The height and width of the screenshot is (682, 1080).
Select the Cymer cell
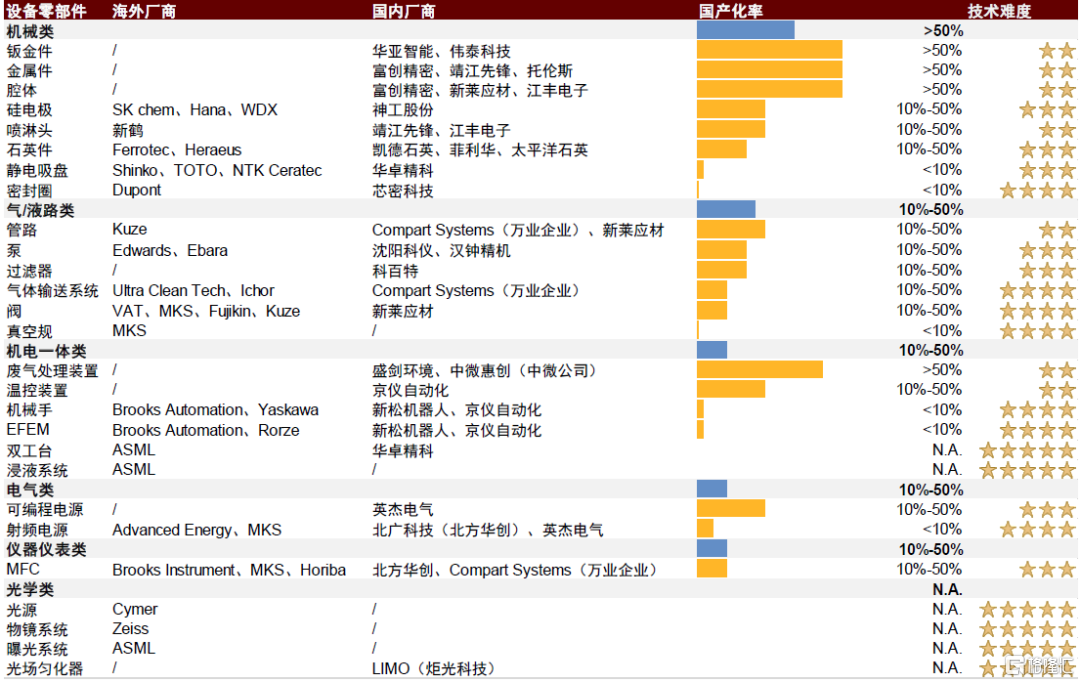135,609
